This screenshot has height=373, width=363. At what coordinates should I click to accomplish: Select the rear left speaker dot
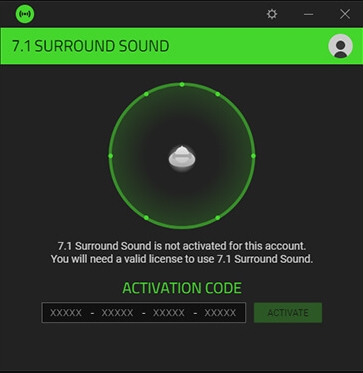coord(146,218)
